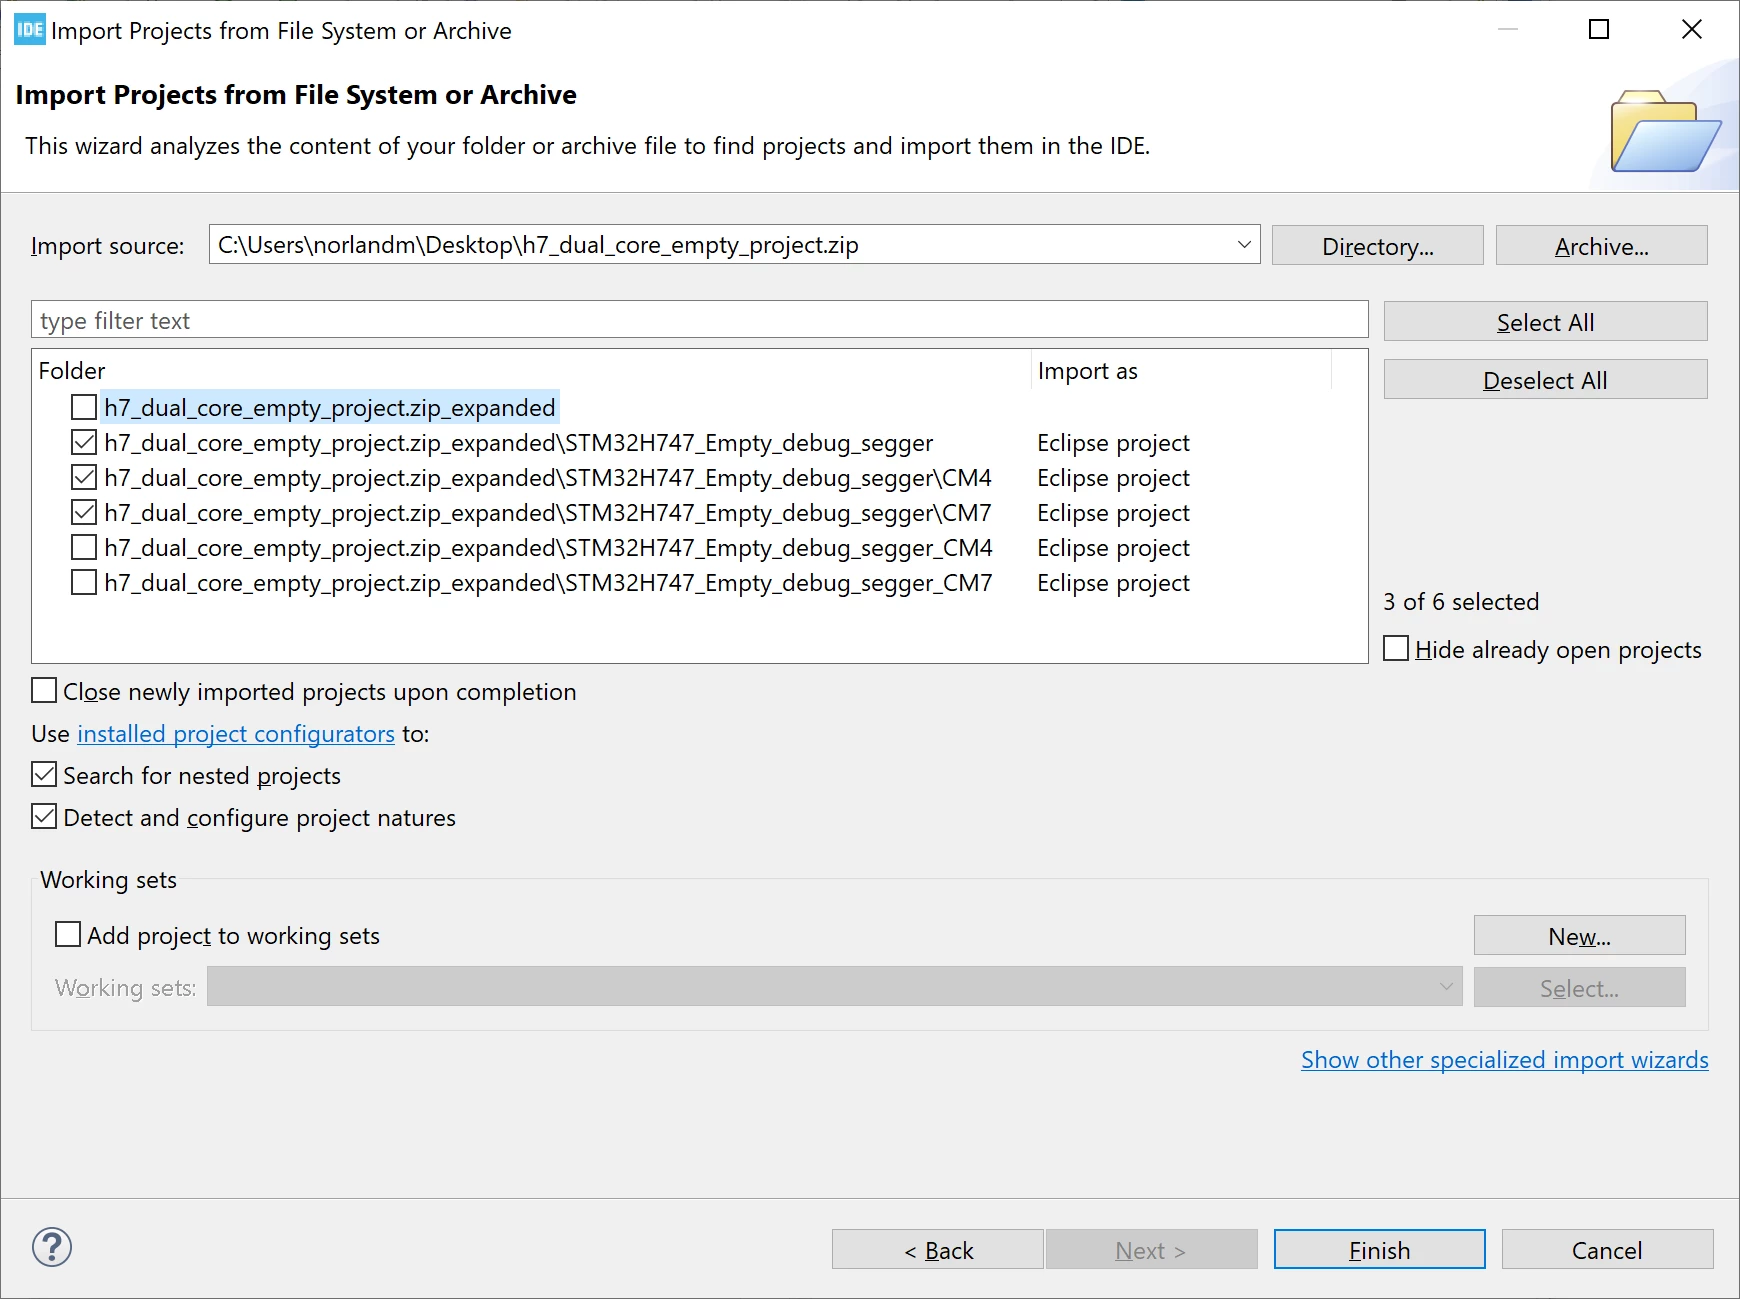Click Eclipse project cell for STM32H747_Empty_debug_segger_CM4
The height and width of the screenshot is (1299, 1740).
point(1113,548)
